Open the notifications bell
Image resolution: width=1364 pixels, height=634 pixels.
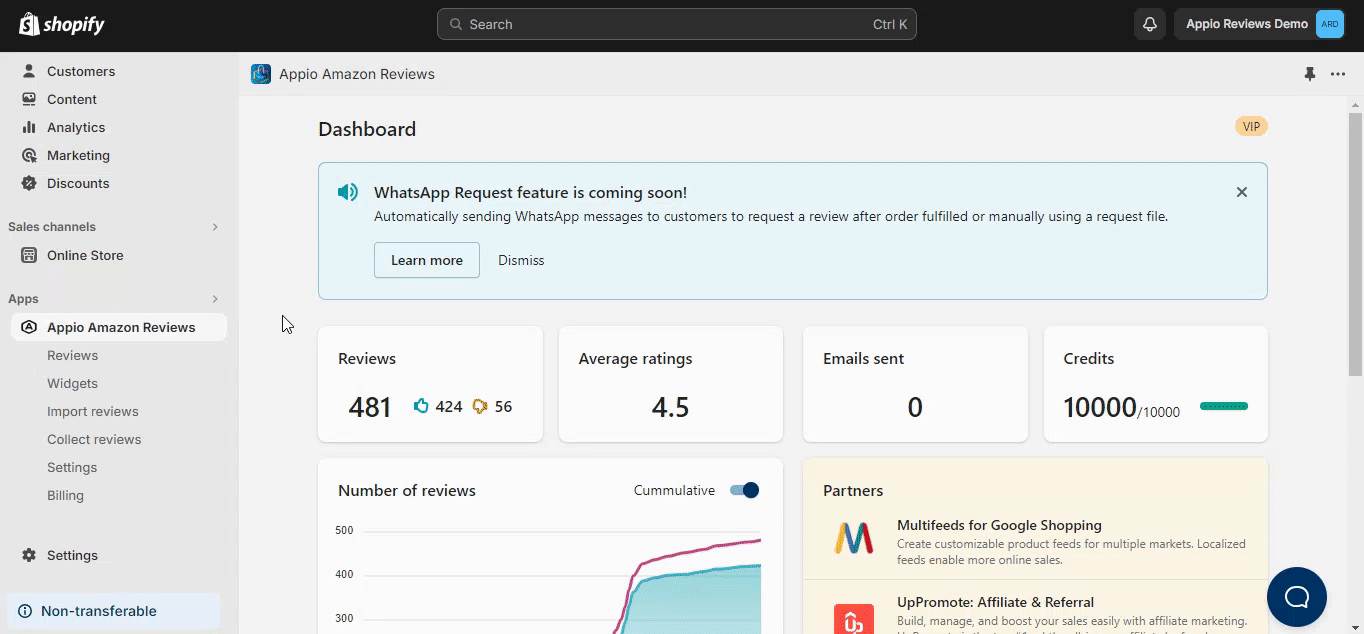coord(1150,24)
